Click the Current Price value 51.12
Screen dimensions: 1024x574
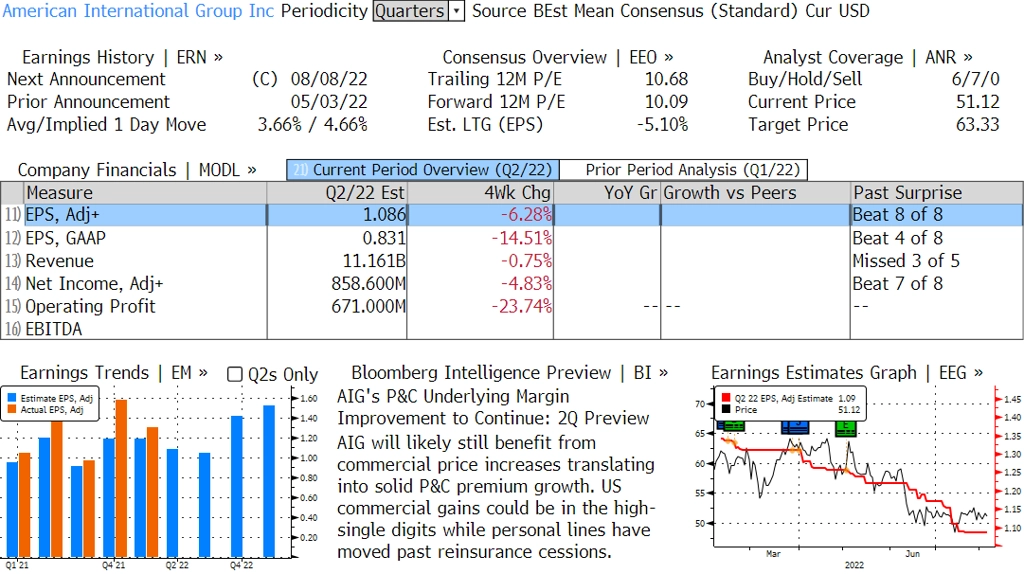click(x=978, y=102)
